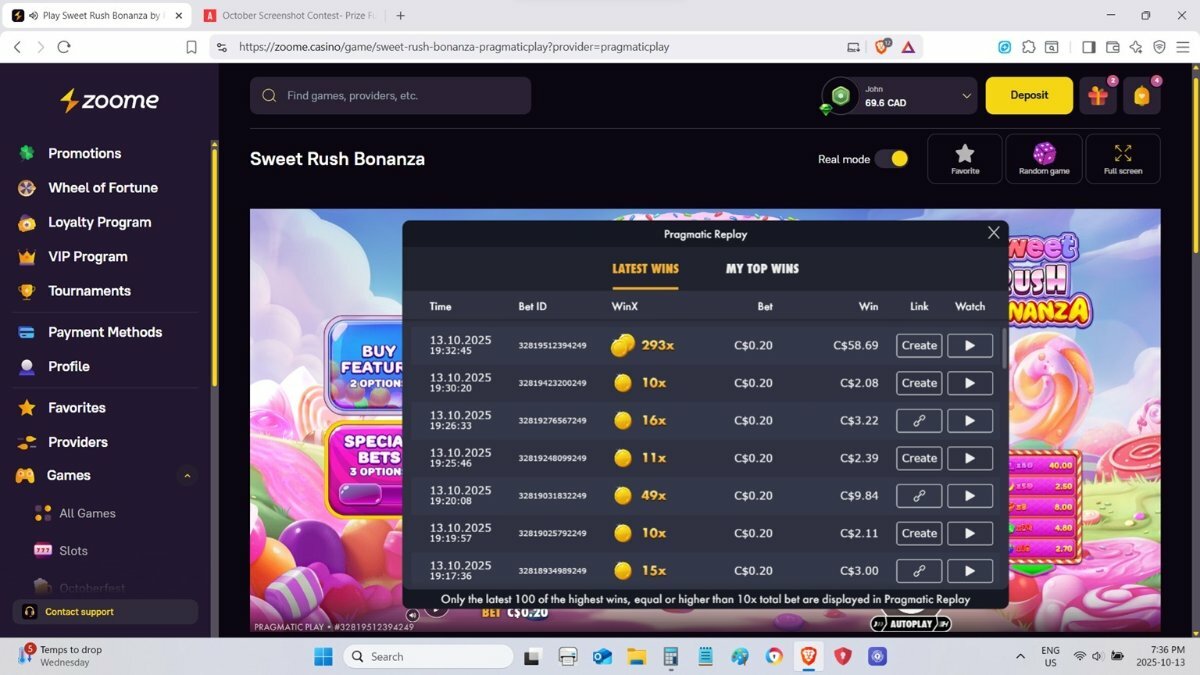Image resolution: width=1200 pixels, height=675 pixels.
Task: Toggle the Real mode switch
Action: (891, 159)
